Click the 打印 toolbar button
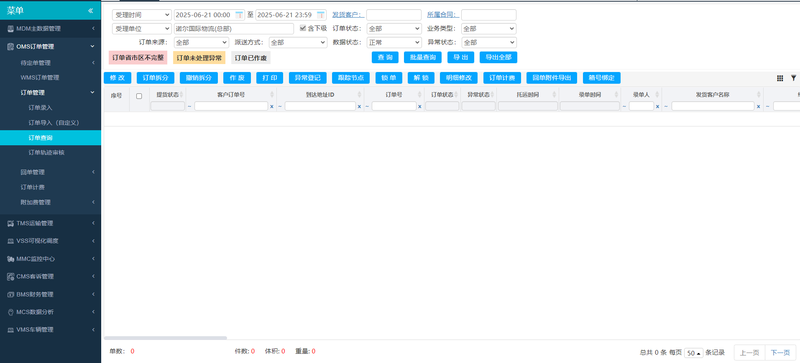 click(269, 78)
